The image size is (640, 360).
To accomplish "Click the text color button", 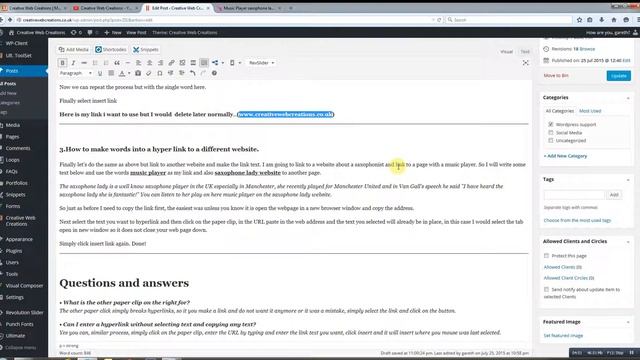I will [x=122, y=73].
